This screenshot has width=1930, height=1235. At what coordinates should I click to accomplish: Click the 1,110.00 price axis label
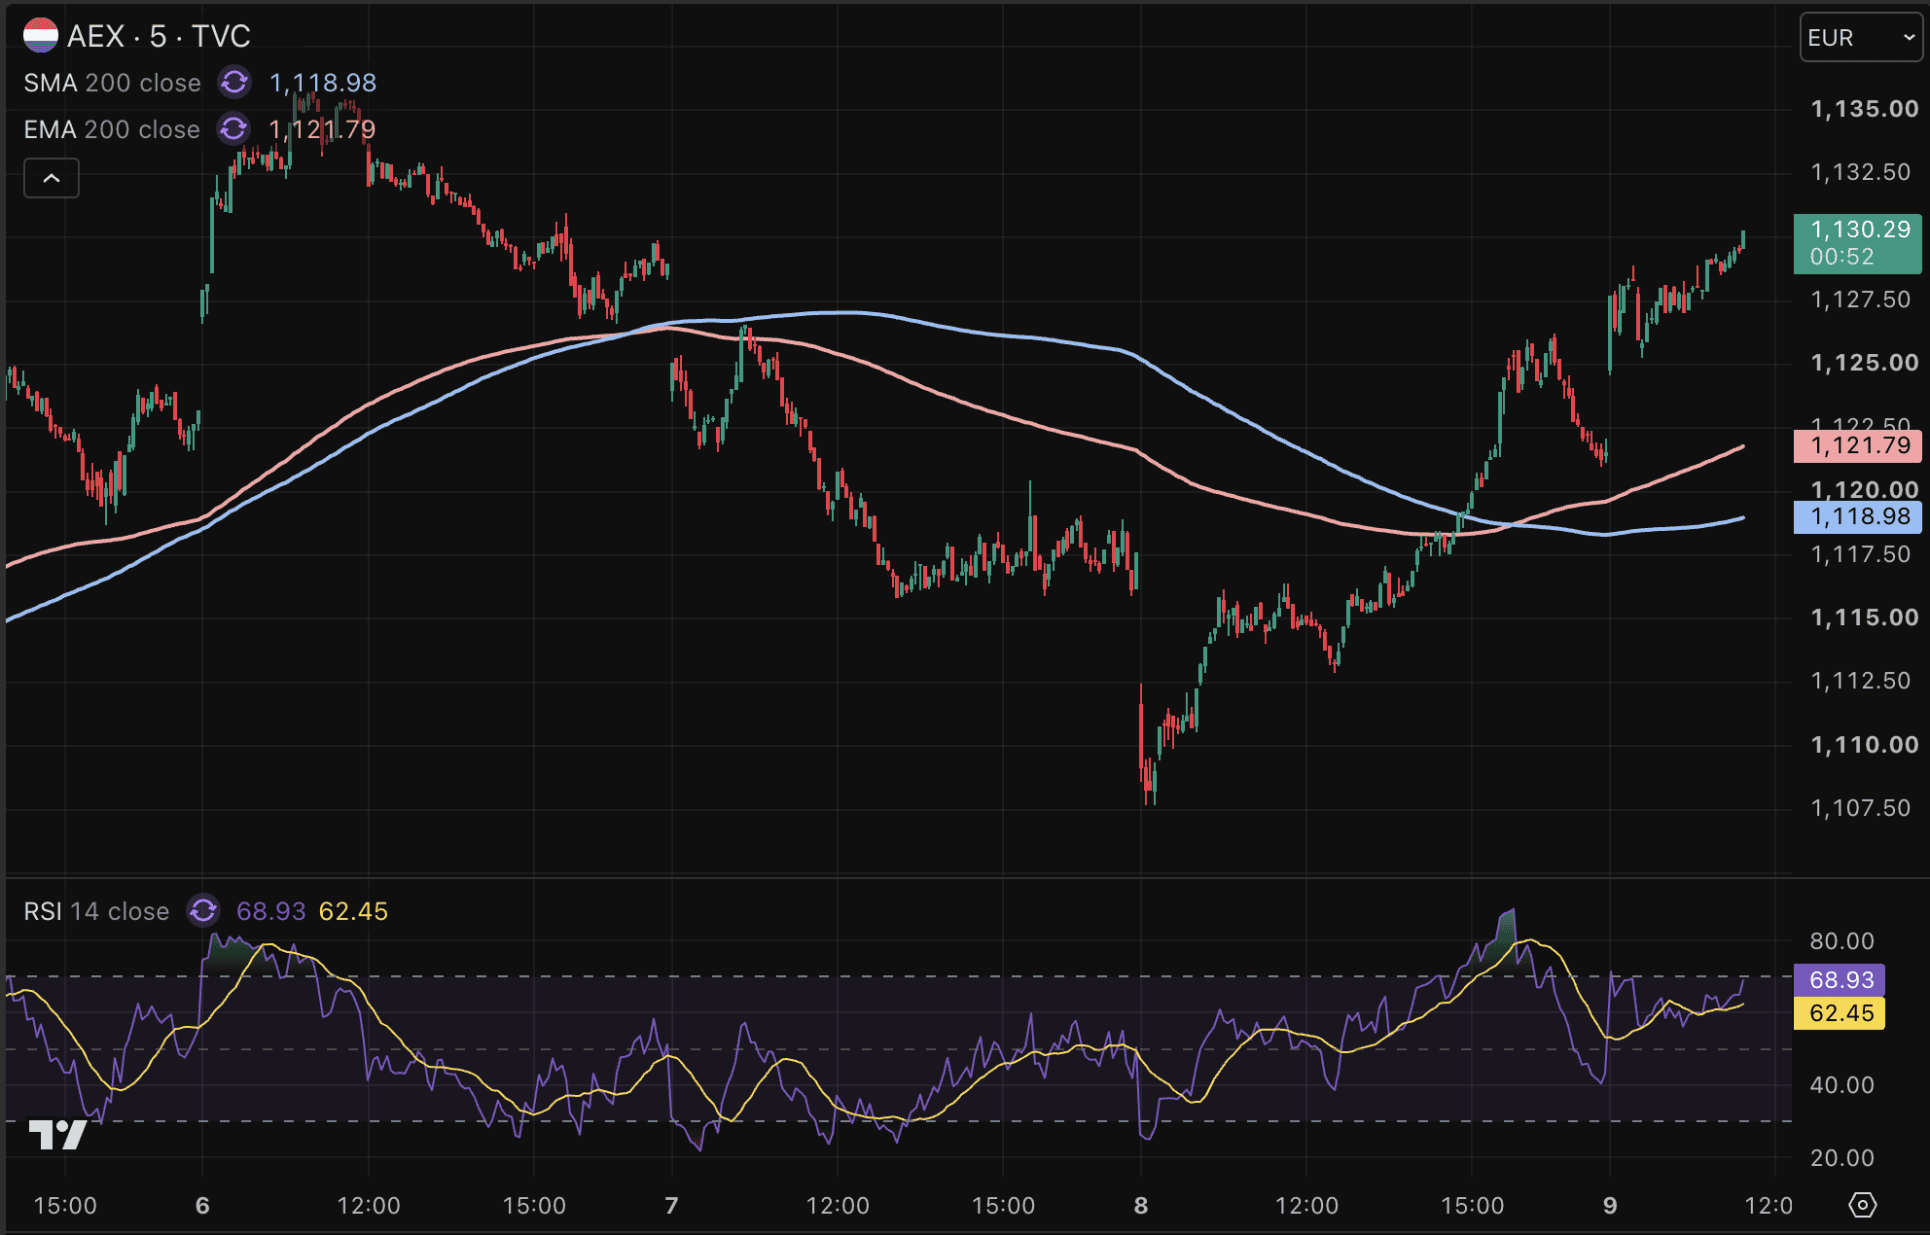(1864, 744)
